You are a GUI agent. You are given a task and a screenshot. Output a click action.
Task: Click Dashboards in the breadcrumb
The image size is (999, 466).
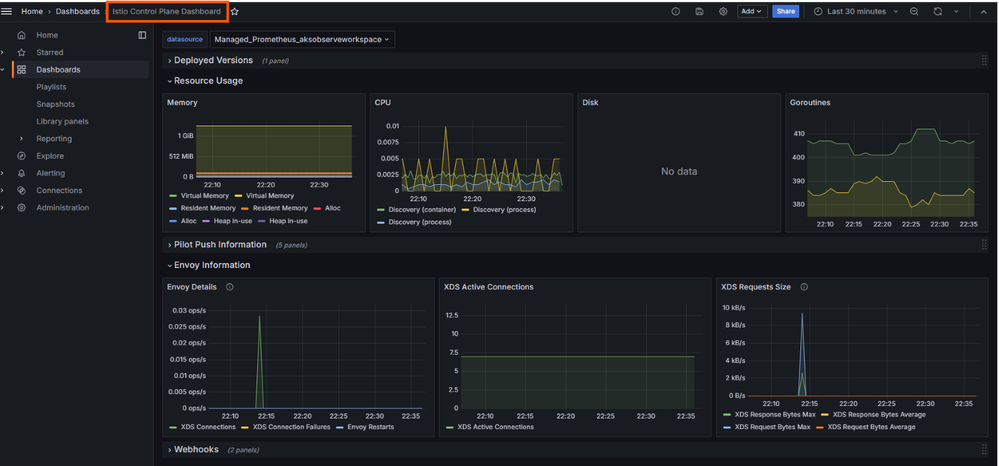coord(77,11)
